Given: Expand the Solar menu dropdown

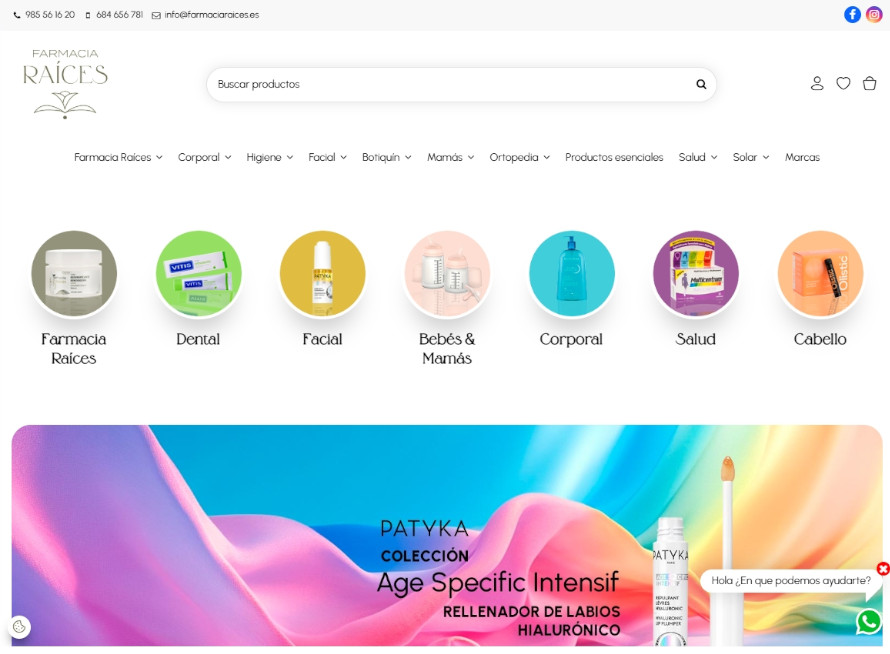Looking at the screenshot, I should point(750,158).
